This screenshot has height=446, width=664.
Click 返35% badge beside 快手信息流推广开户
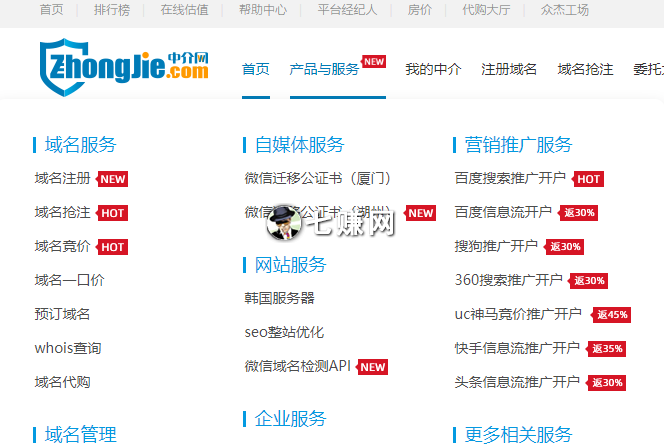click(x=606, y=349)
